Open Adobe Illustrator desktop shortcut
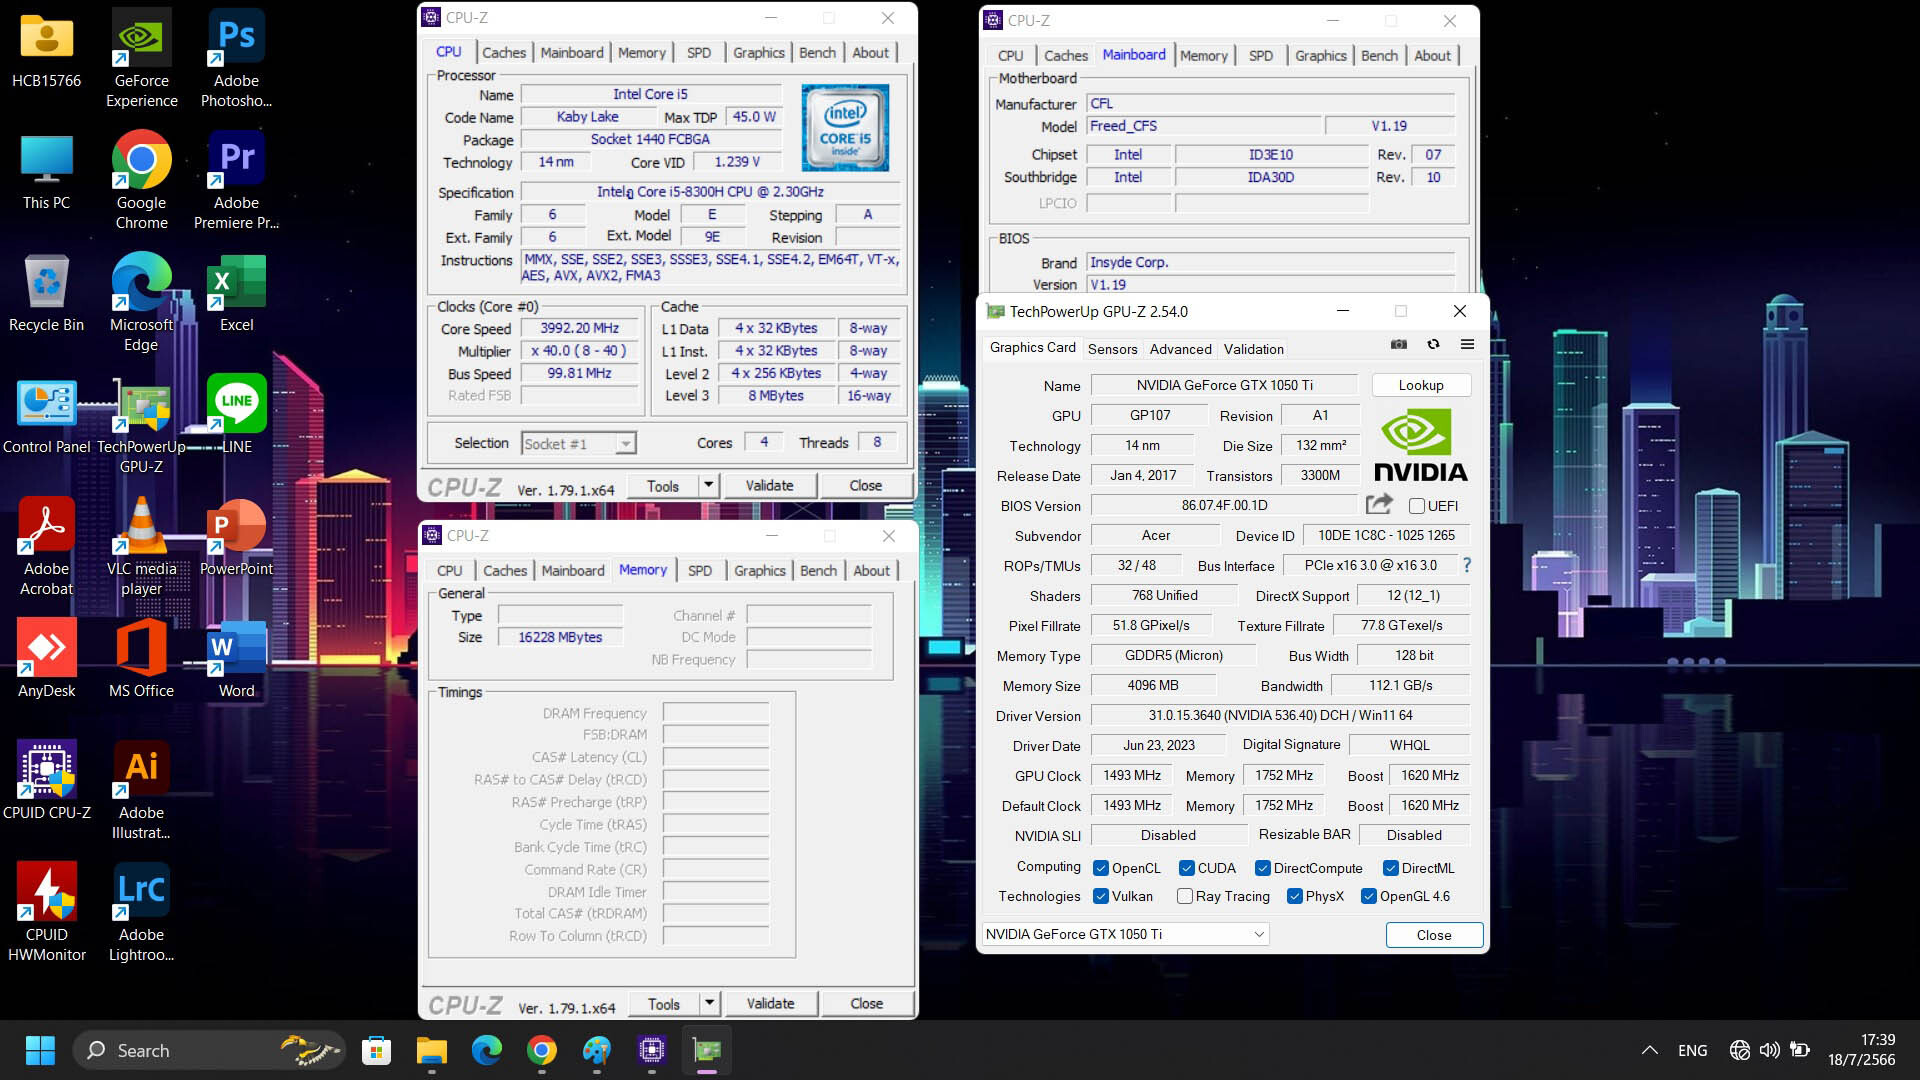1920x1080 pixels. coord(141,790)
